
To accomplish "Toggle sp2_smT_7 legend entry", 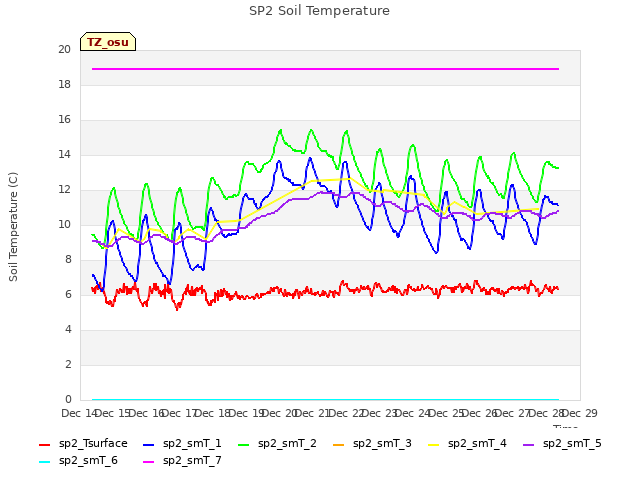I will [182, 461].
